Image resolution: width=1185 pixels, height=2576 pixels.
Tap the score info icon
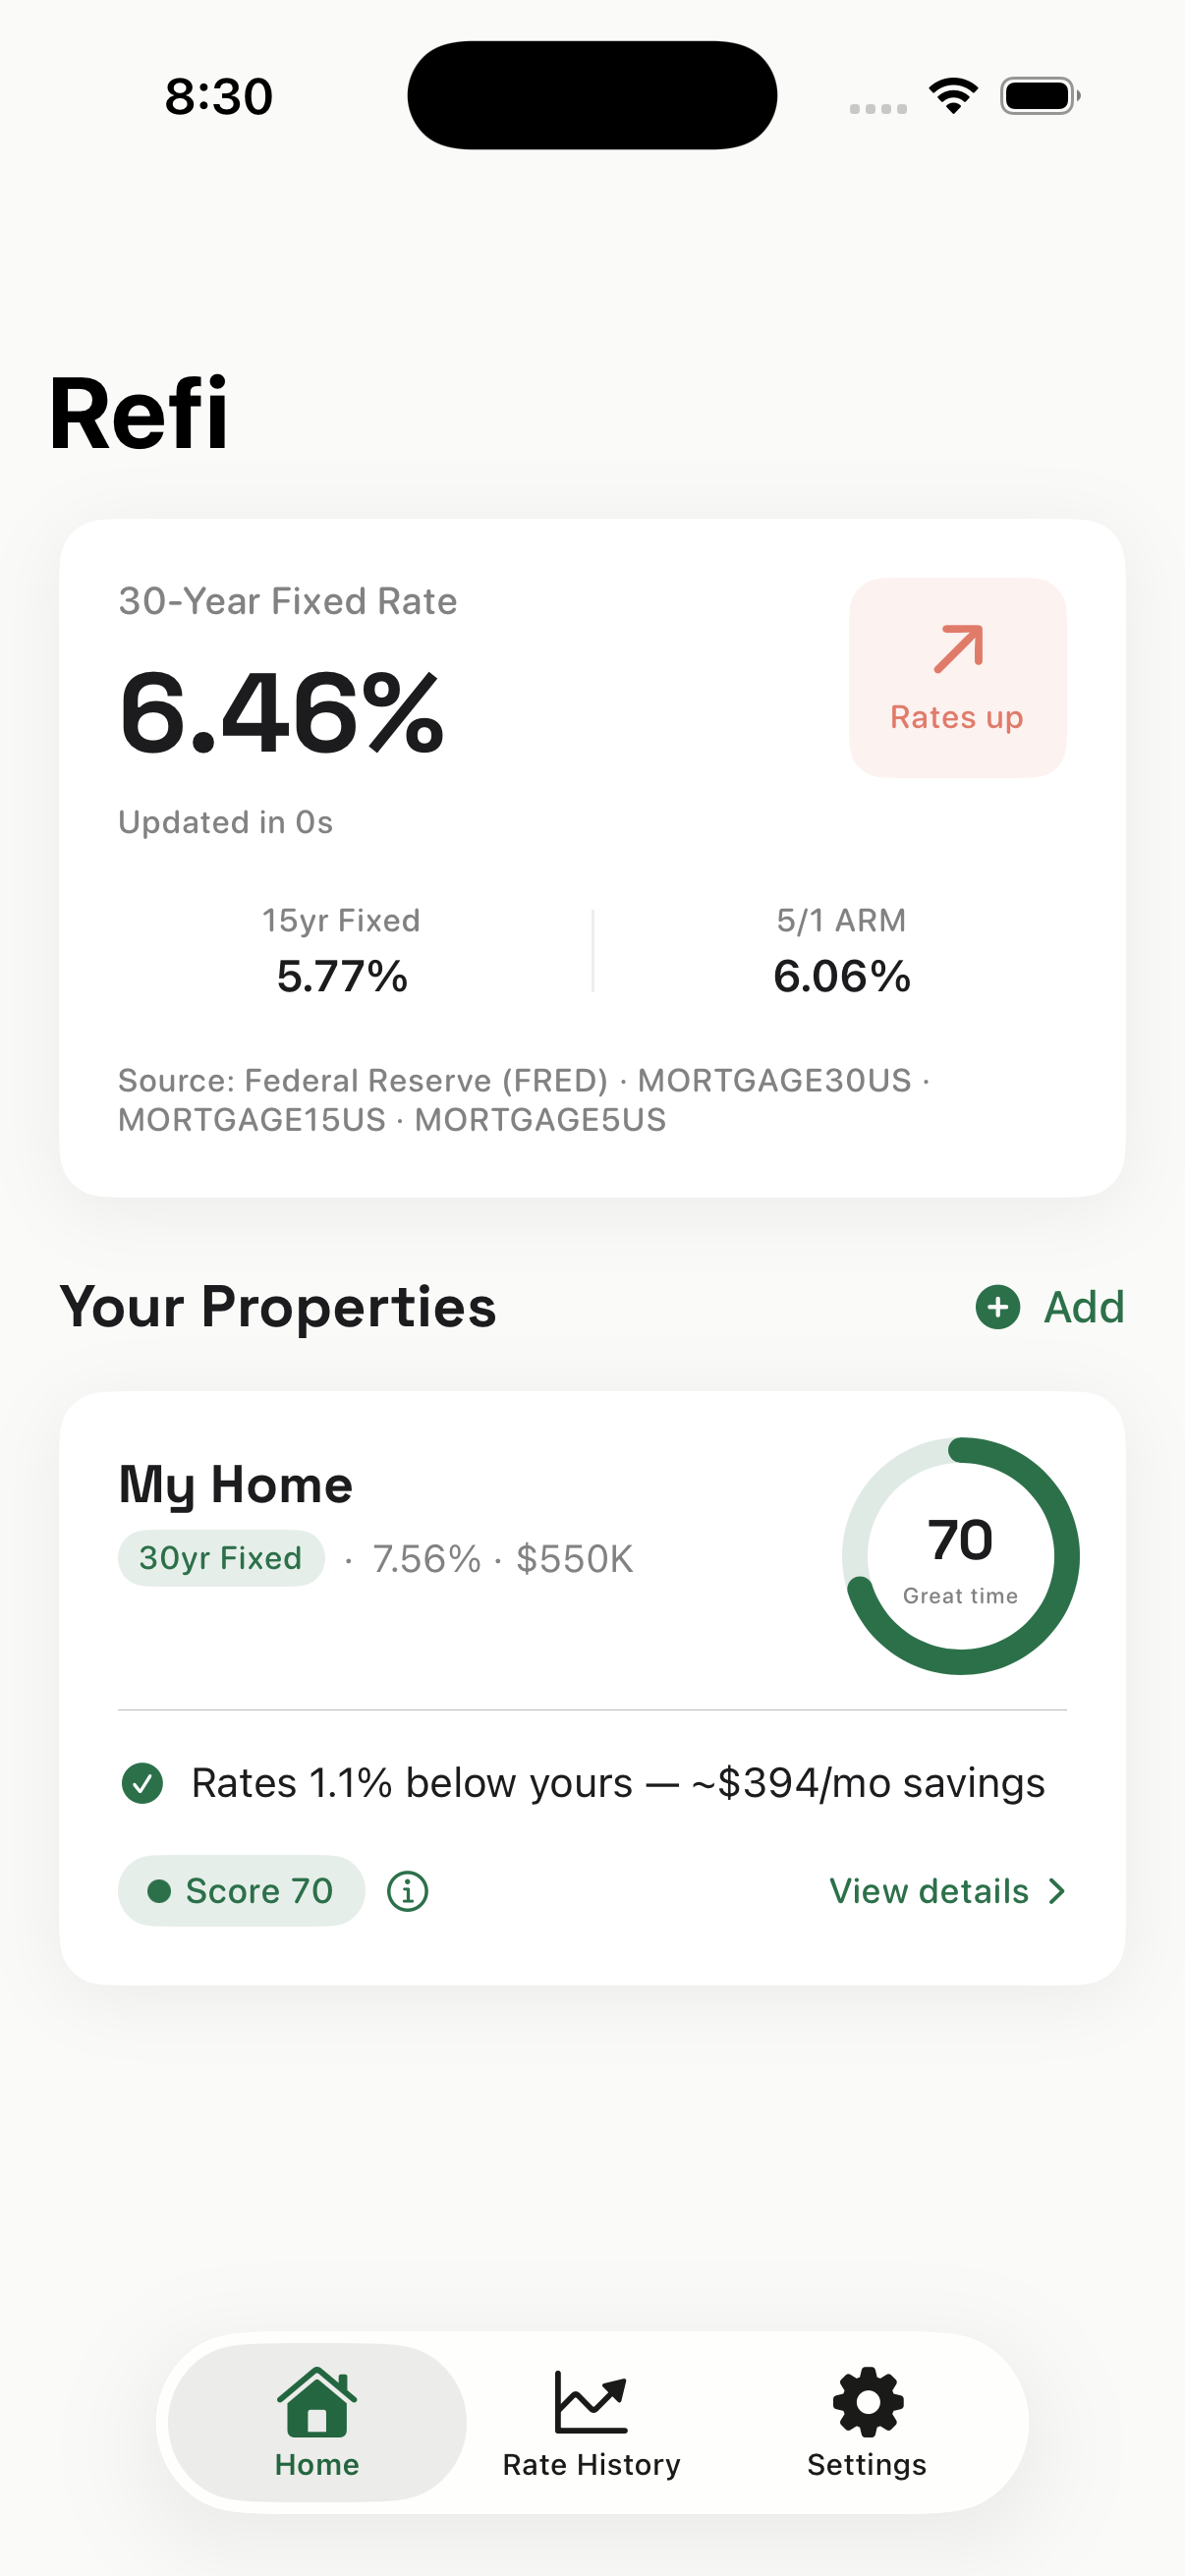pyautogui.click(x=408, y=1891)
